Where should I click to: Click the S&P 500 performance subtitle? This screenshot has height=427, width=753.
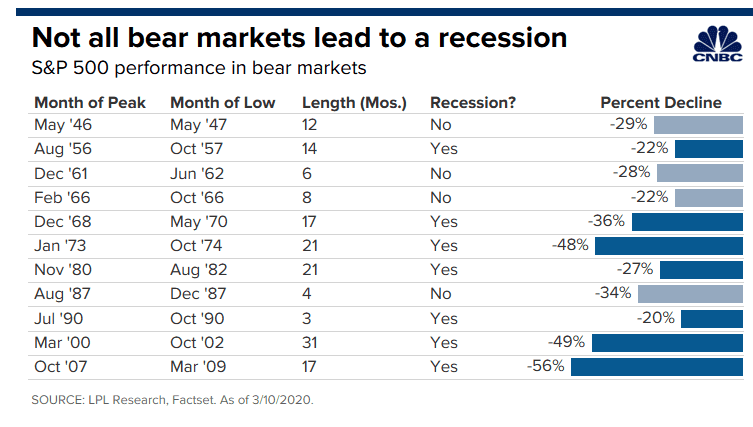(x=197, y=68)
